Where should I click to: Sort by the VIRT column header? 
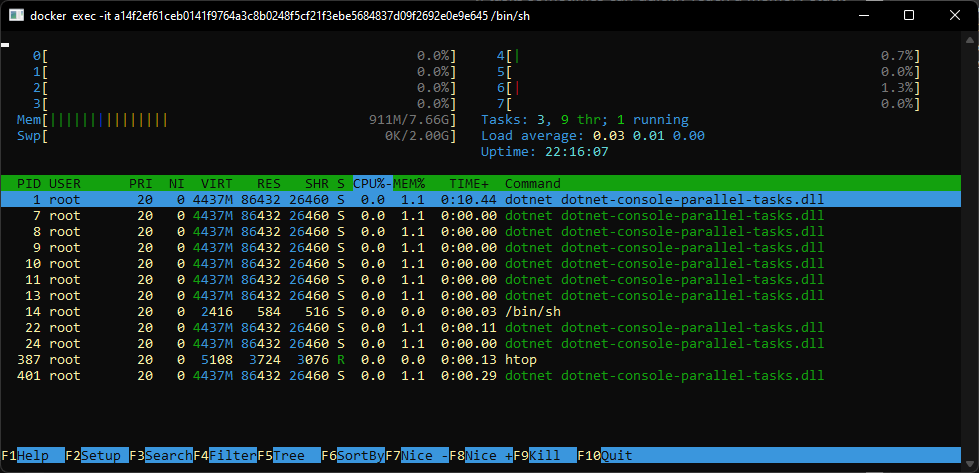(x=217, y=183)
